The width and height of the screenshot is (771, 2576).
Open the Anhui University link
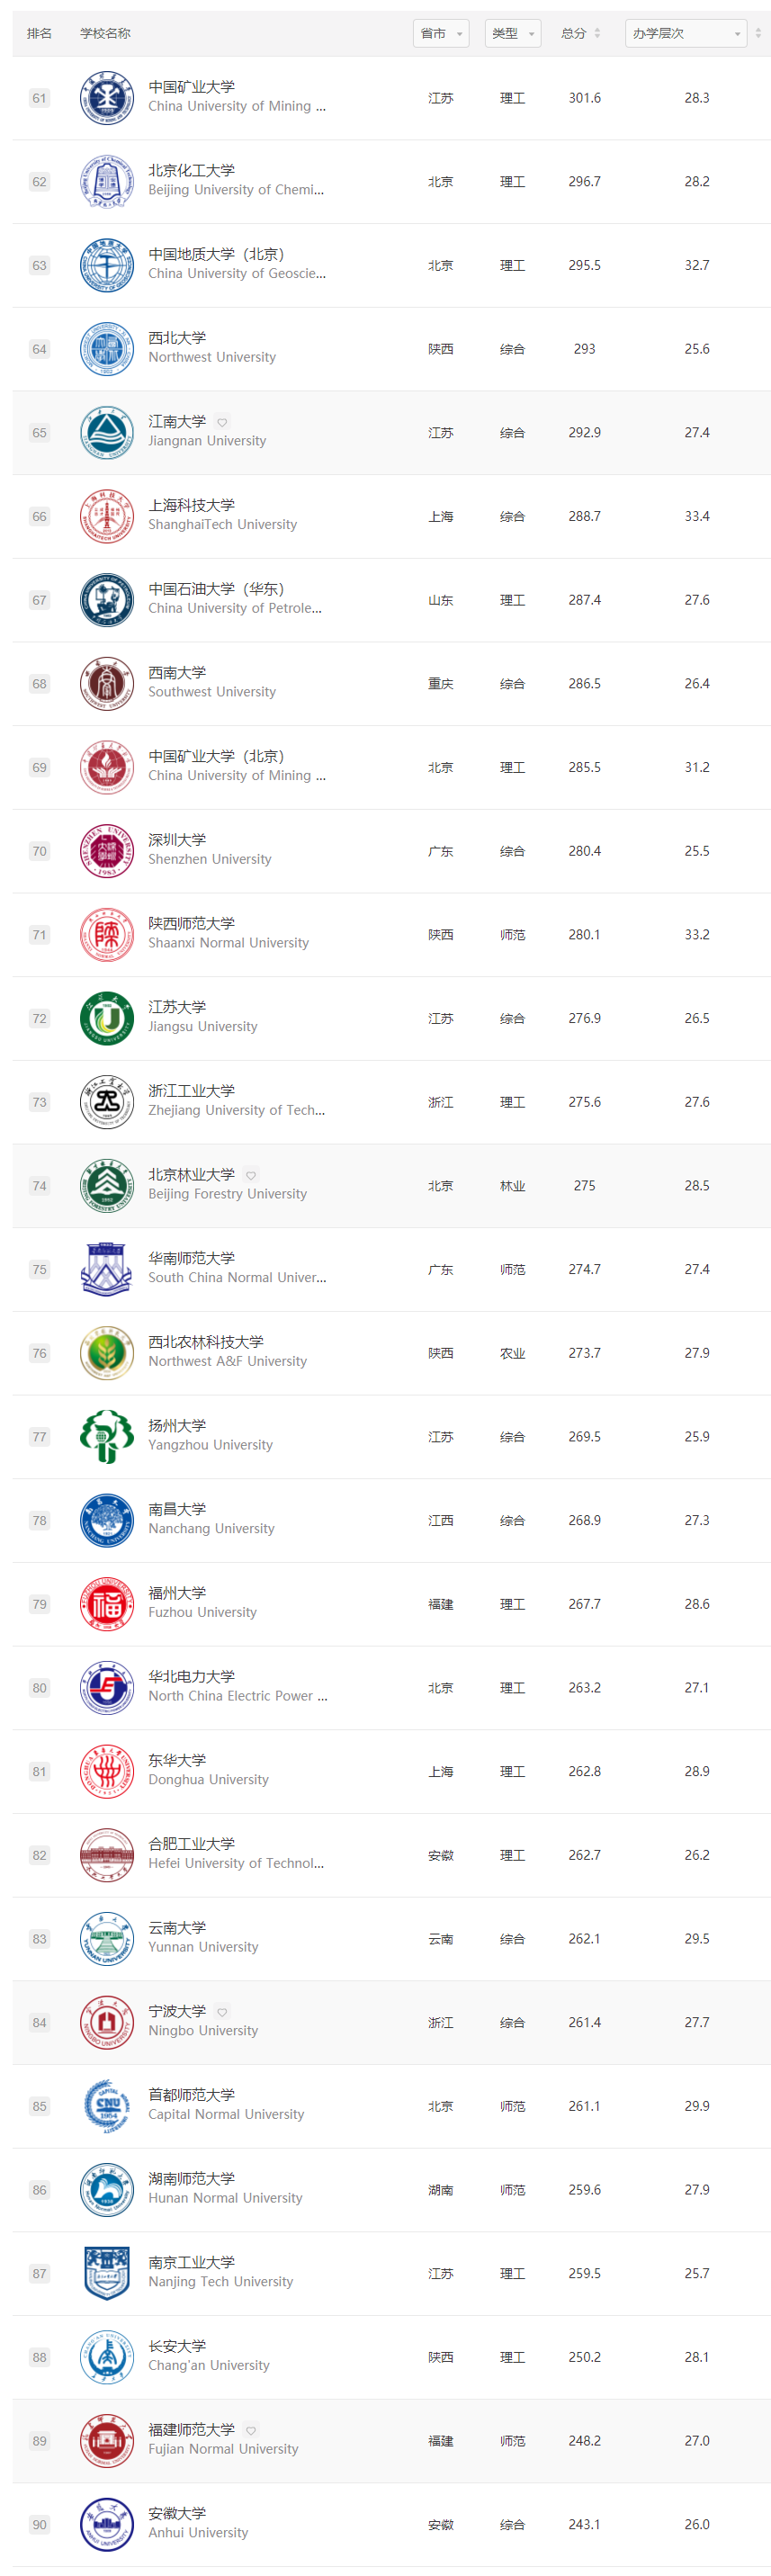pyautogui.click(x=198, y=2532)
